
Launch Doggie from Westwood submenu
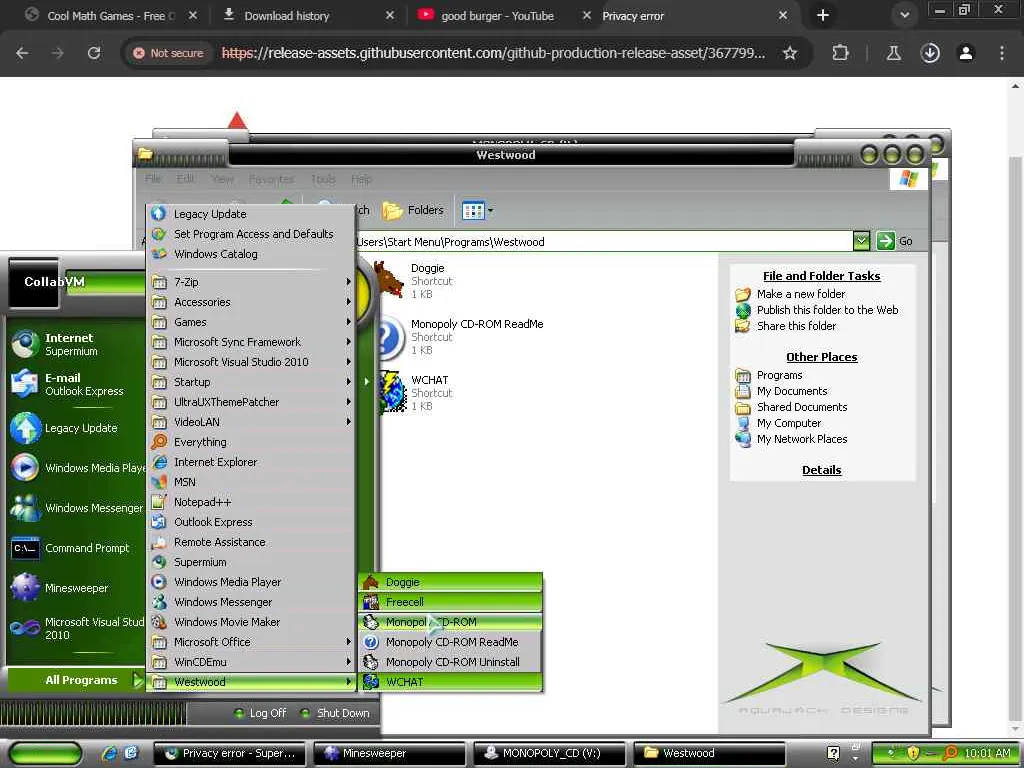click(x=451, y=582)
